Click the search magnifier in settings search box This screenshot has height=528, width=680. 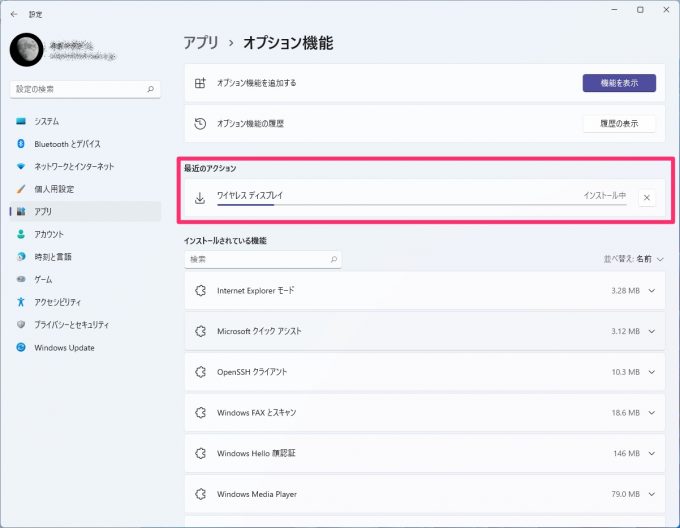150,89
